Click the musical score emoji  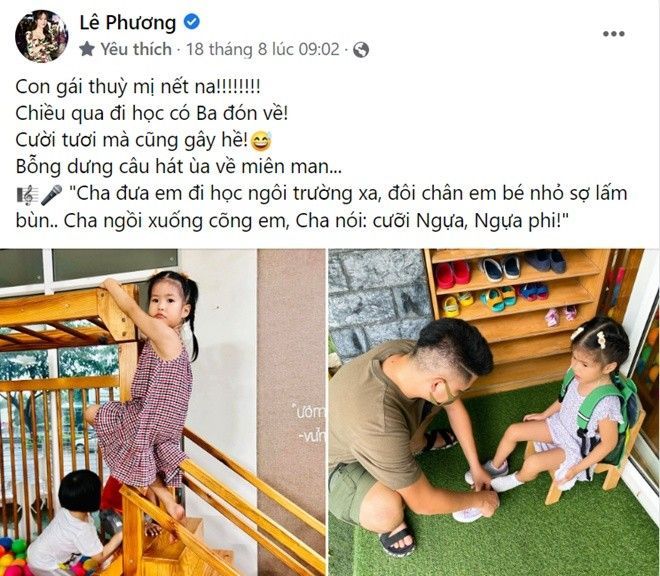tap(27, 195)
